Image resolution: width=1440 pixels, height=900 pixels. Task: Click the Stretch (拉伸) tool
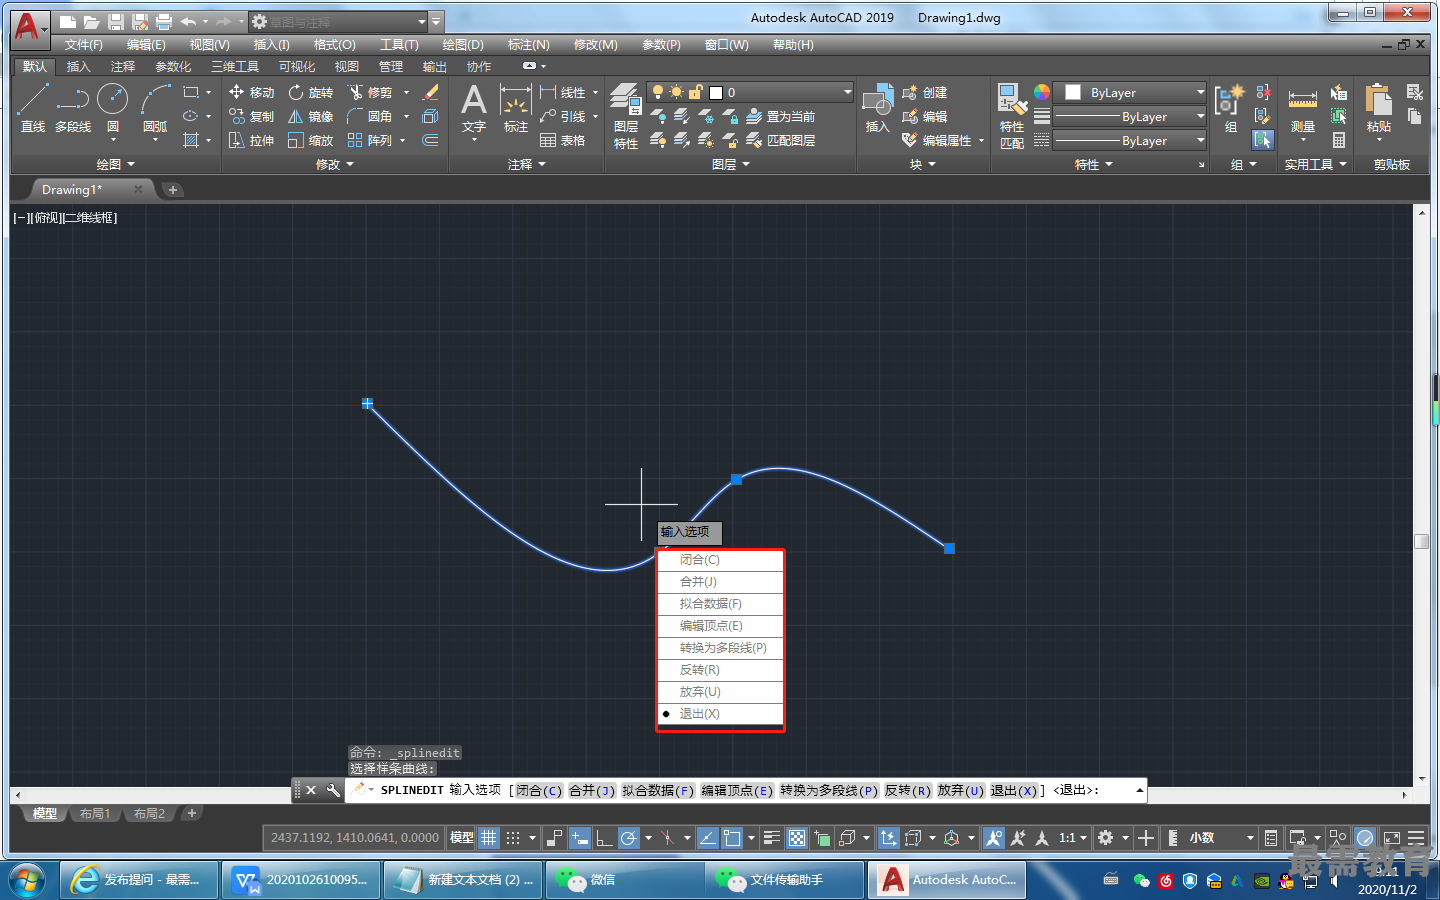coord(251,140)
